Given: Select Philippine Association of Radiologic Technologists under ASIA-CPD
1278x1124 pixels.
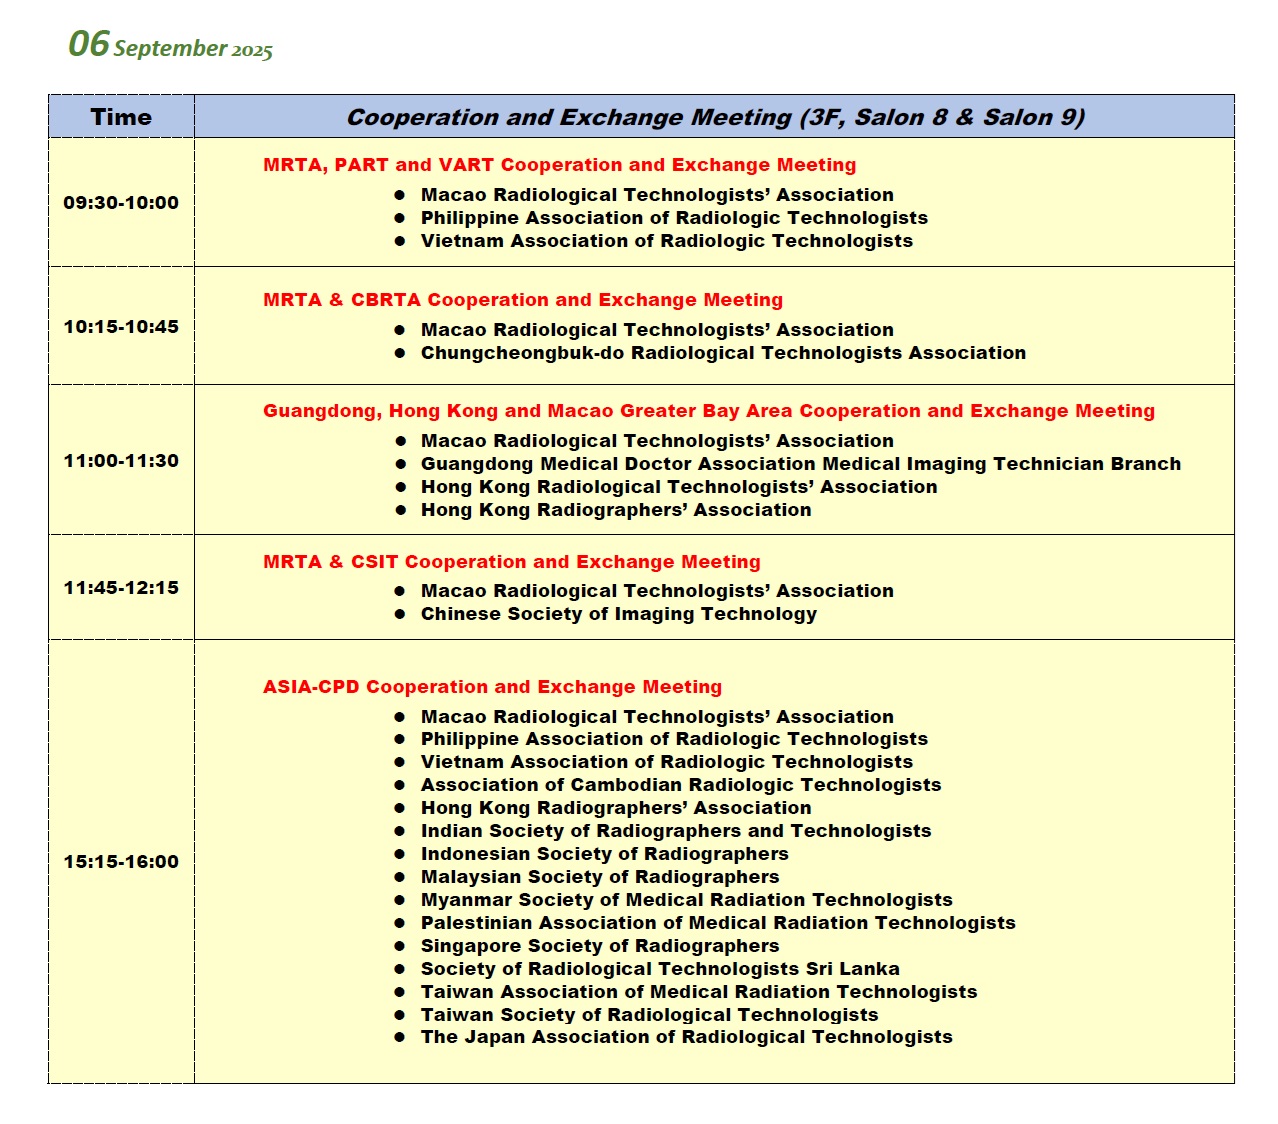Looking at the screenshot, I should pos(674,739).
